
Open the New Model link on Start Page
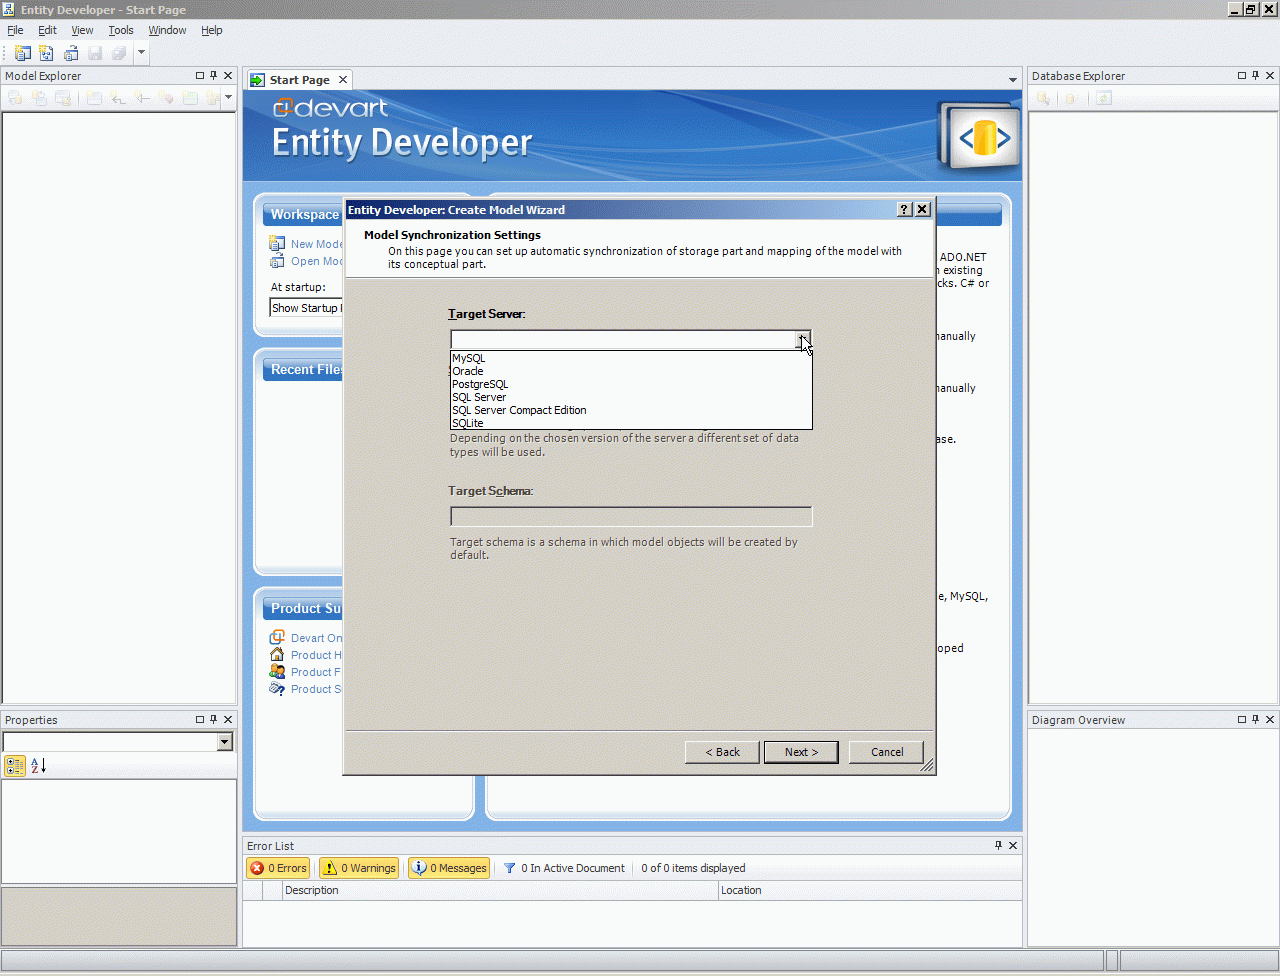316,244
